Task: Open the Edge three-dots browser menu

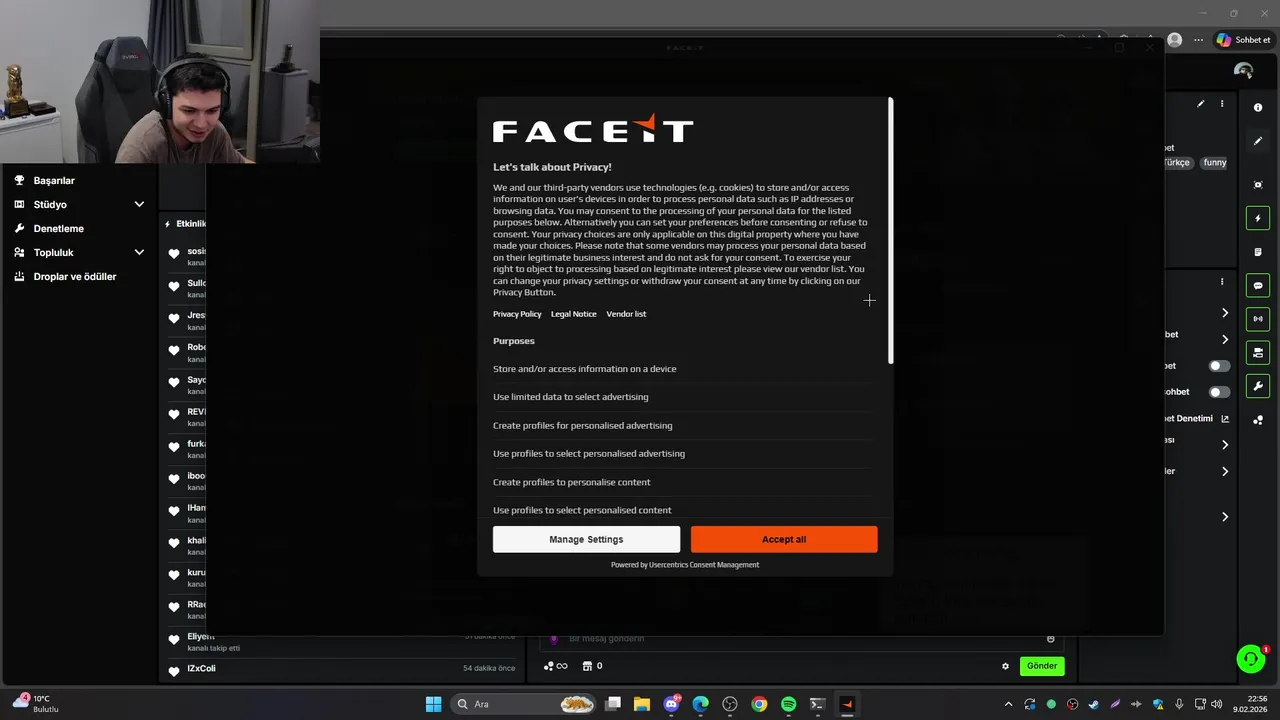Action: (1198, 40)
